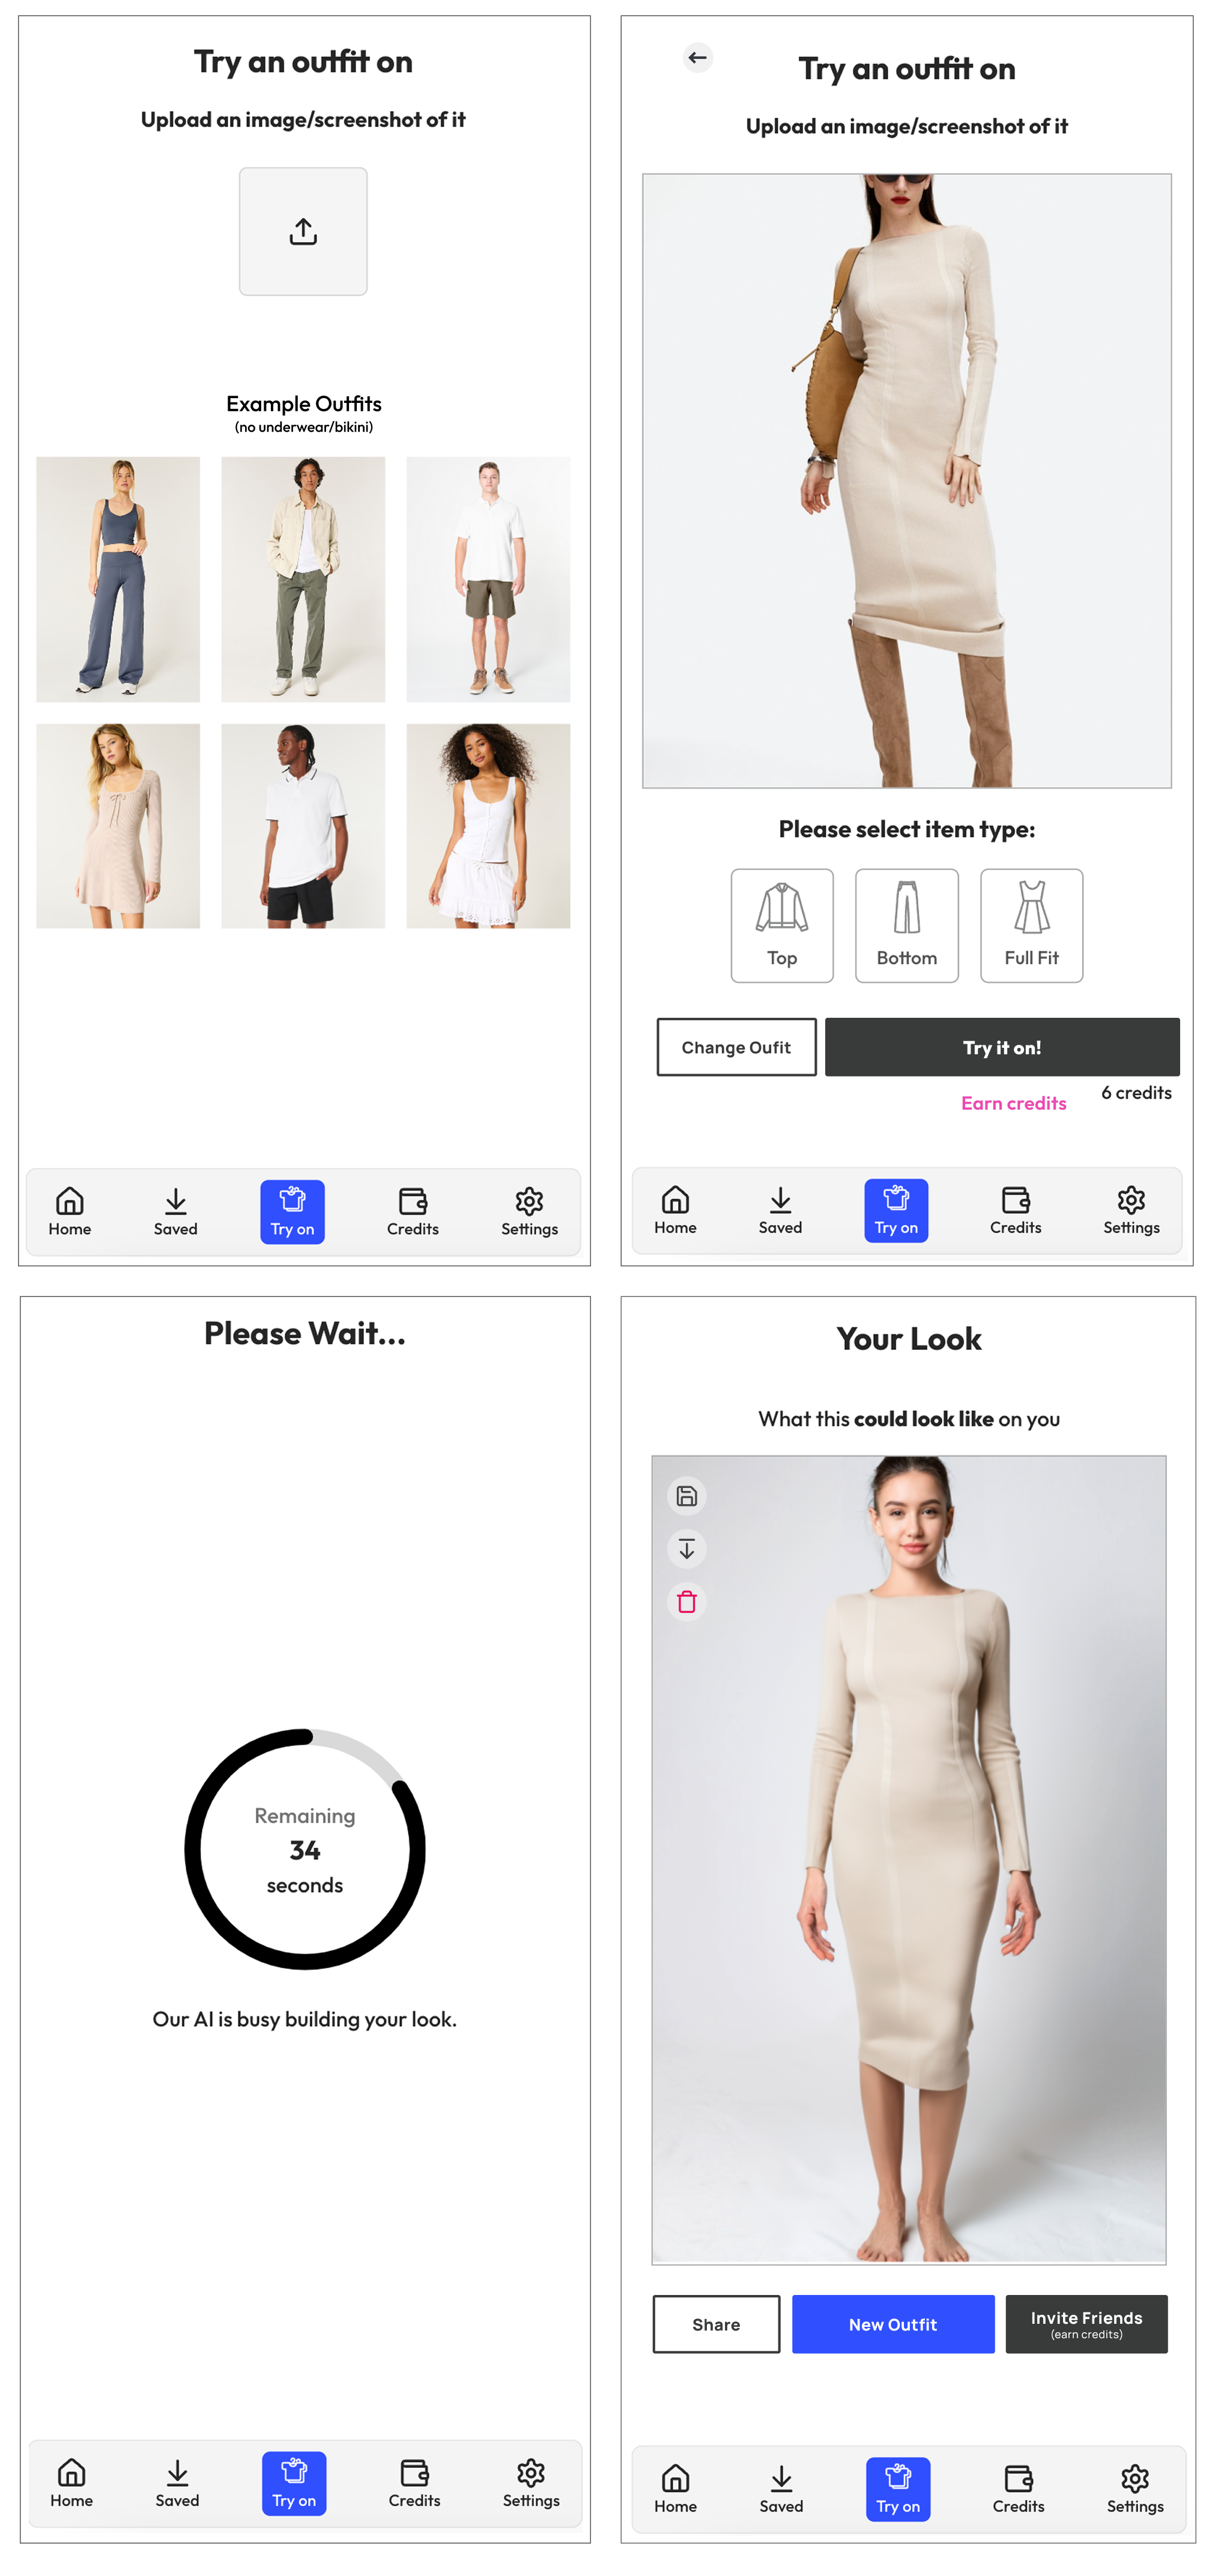Image resolution: width=1221 pixels, height=2576 pixels.
Task: Pick the blue yoga set example outfit
Action: 118,579
